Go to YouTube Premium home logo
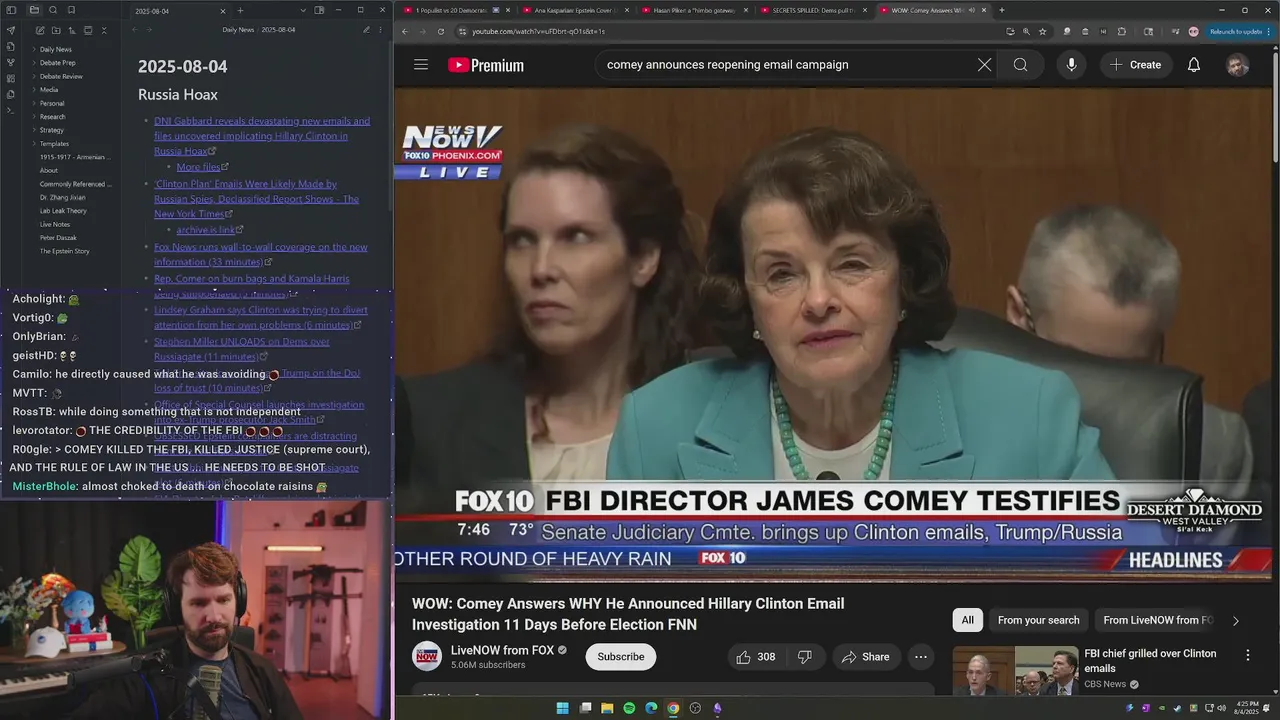 point(486,65)
